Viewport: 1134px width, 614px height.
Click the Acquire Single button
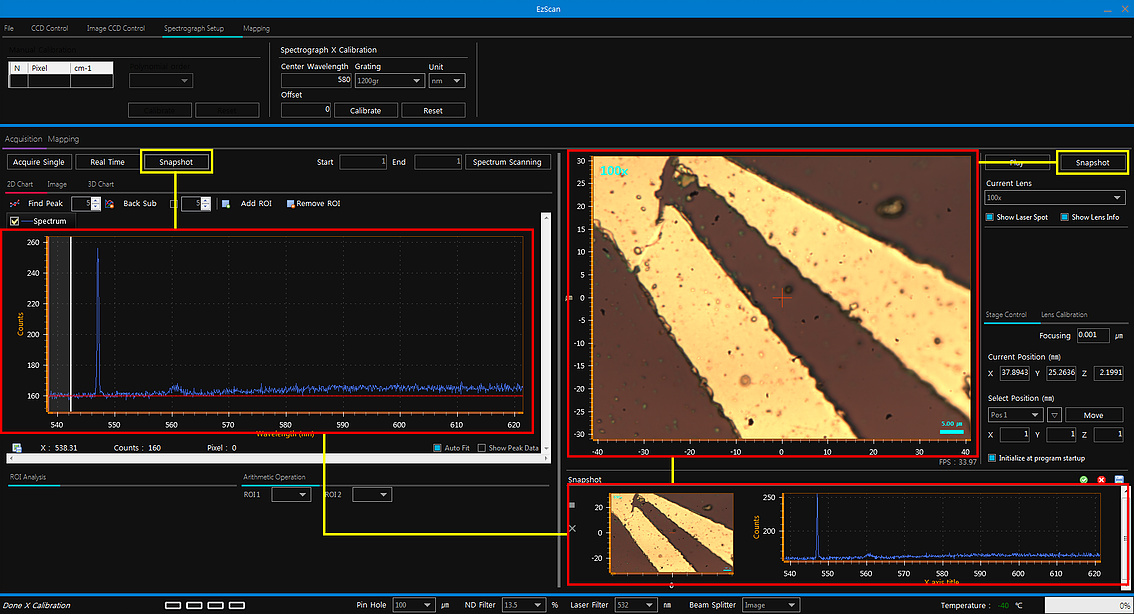pos(39,162)
